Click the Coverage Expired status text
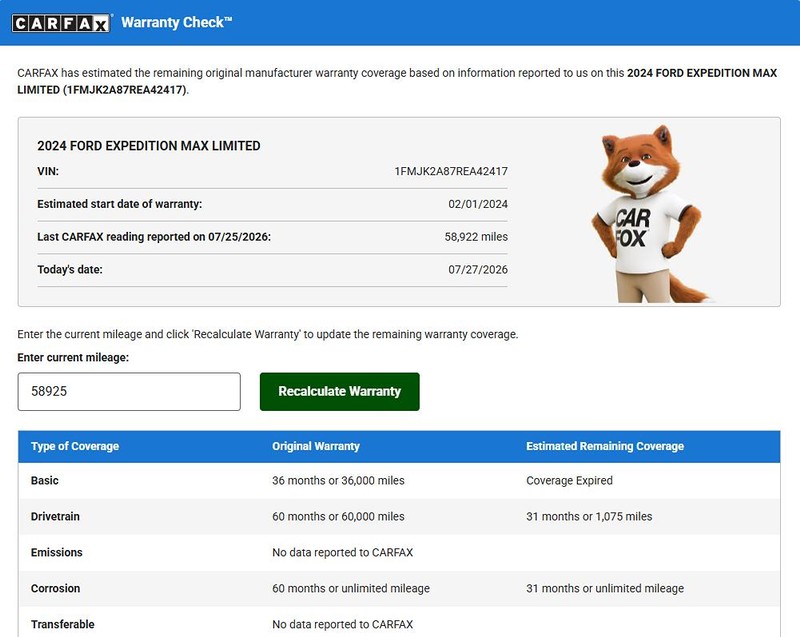Image resolution: width=800 pixels, height=637 pixels. pyautogui.click(x=569, y=480)
